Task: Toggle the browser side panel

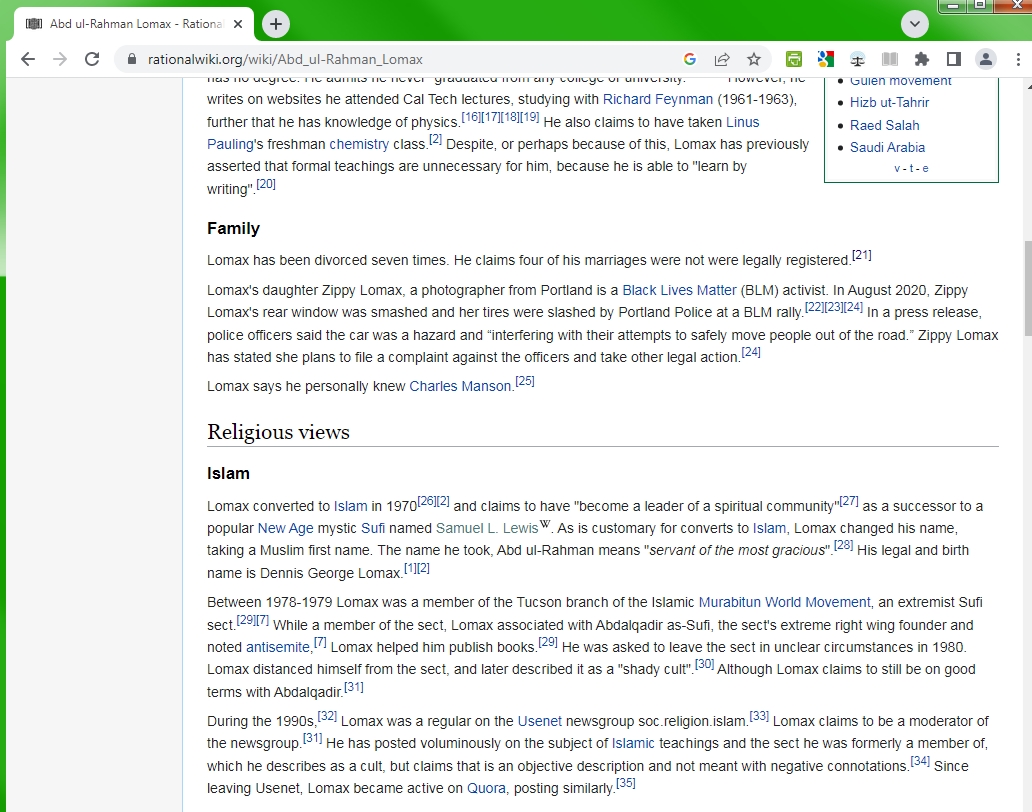Action: tap(954, 59)
